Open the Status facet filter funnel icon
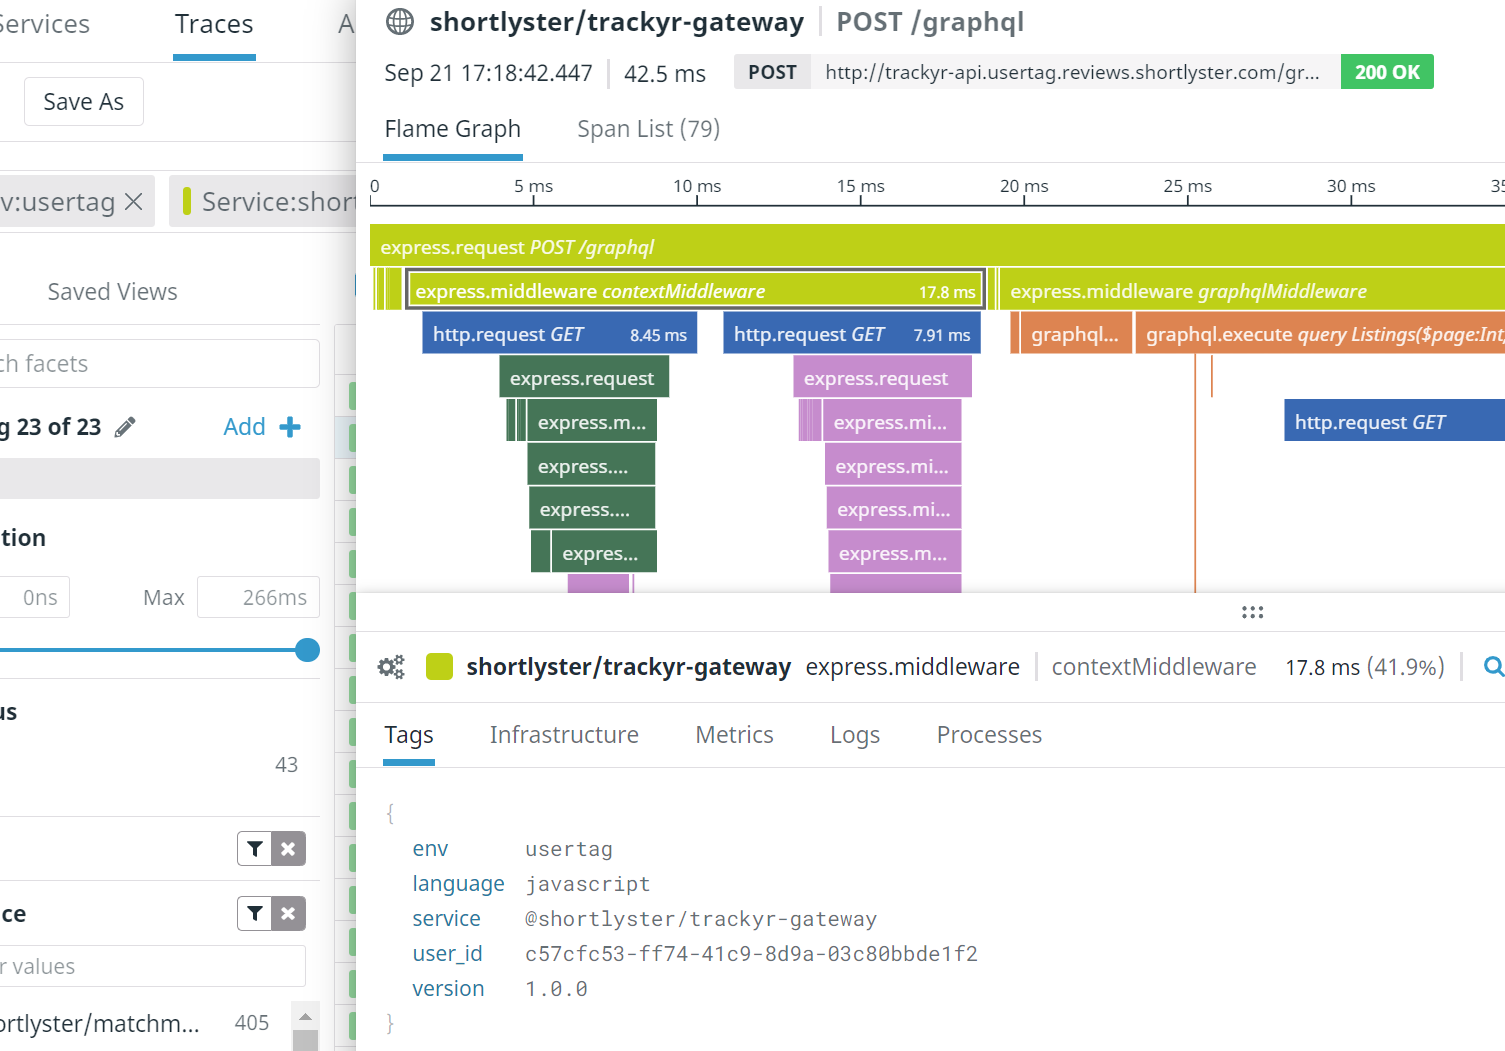This screenshot has width=1505, height=1051. point(254,848)
